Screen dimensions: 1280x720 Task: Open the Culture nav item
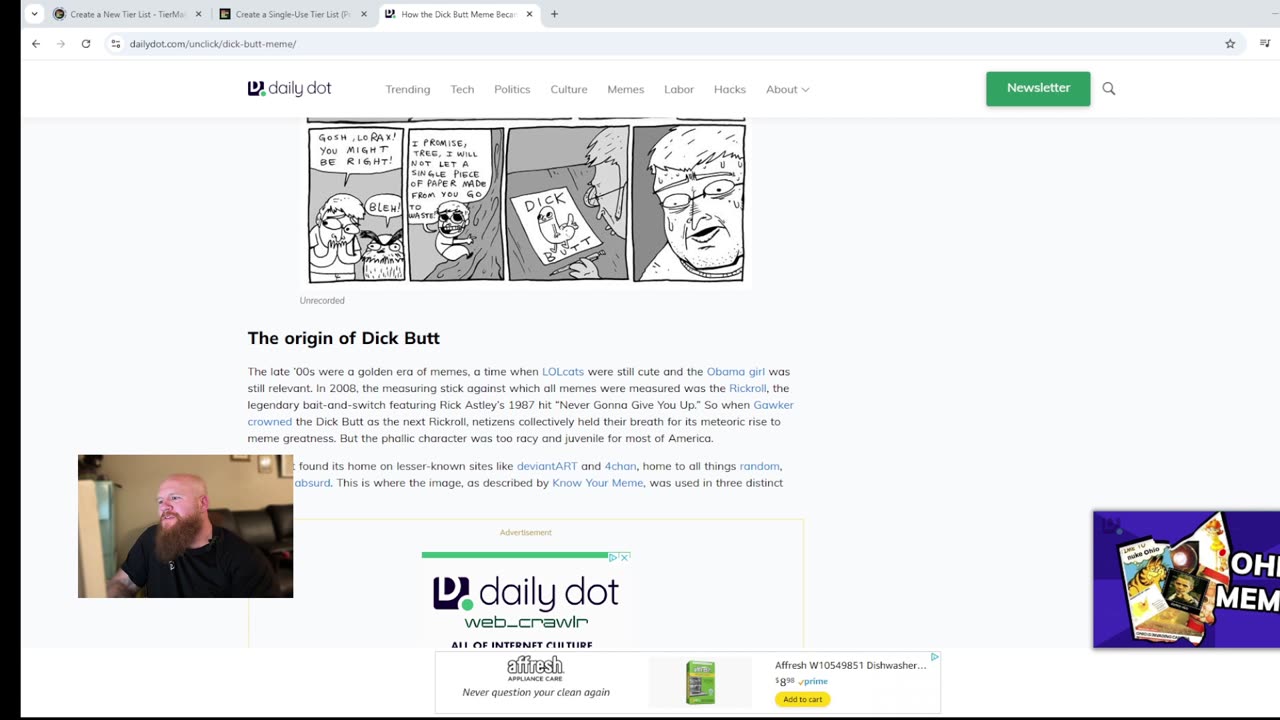pyautogui.click(x=569, y=89)
